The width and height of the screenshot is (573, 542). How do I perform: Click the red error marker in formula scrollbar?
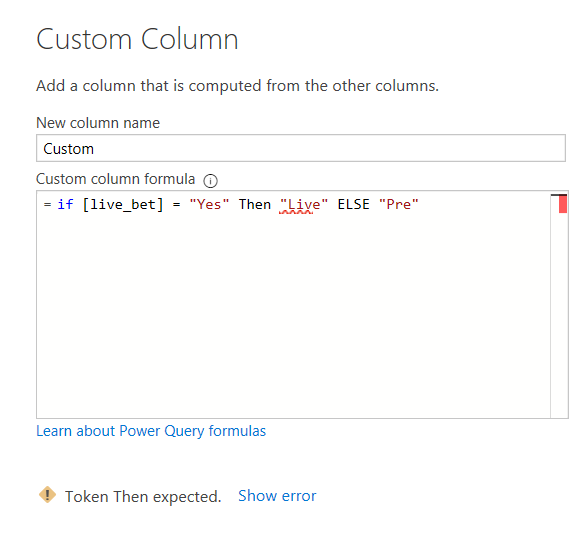(563, 204)
